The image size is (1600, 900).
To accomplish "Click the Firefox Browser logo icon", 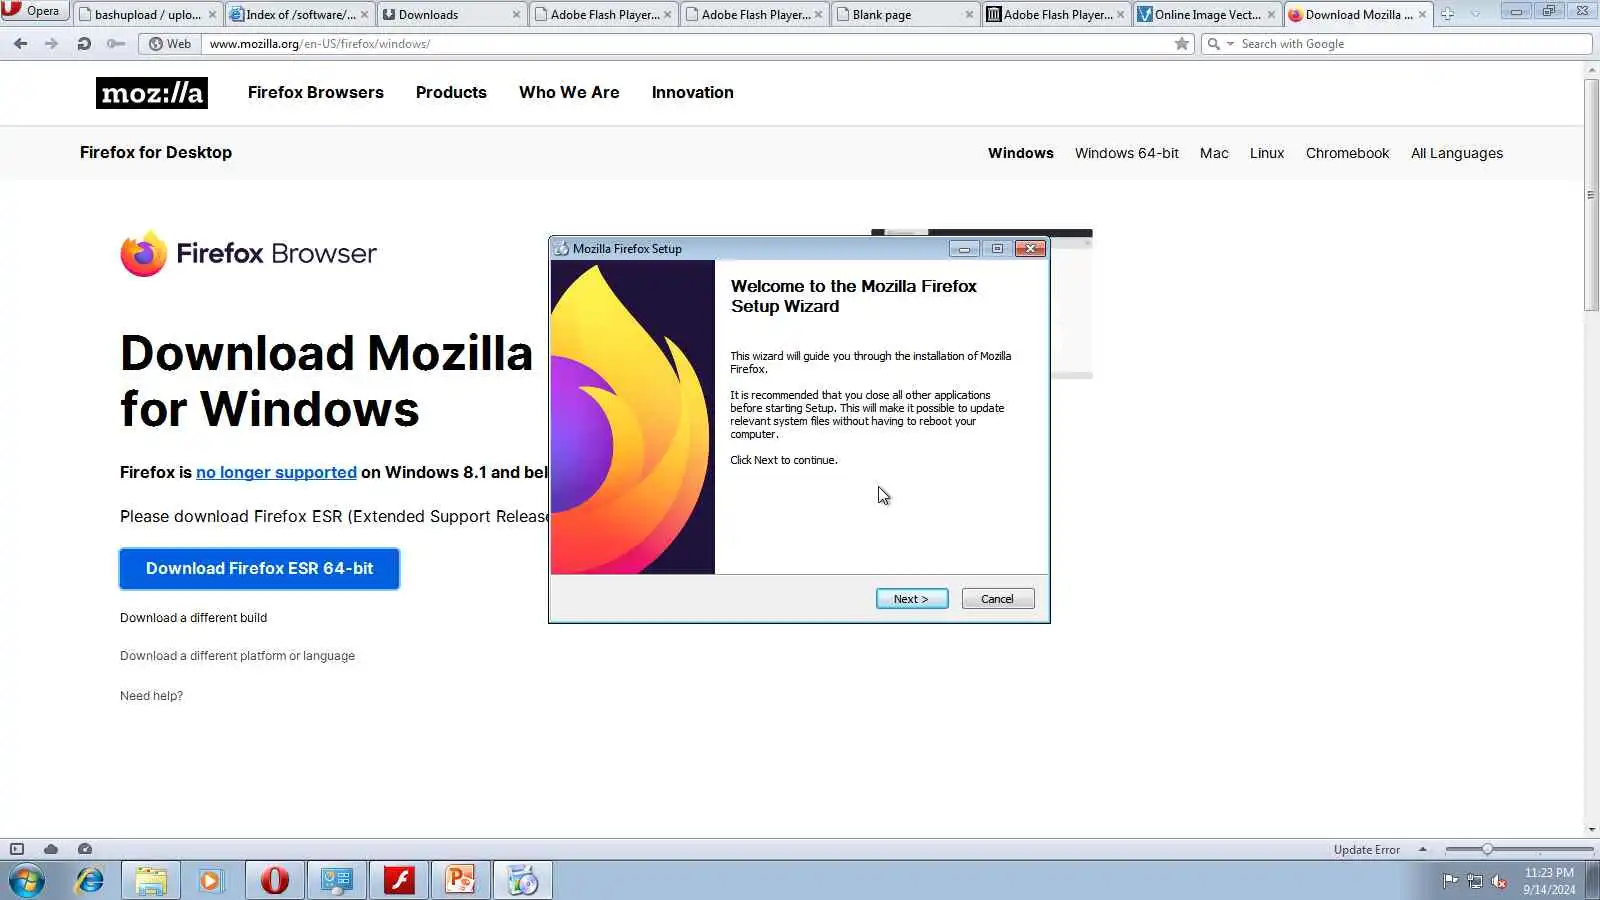I will click(x=144, y=253).
